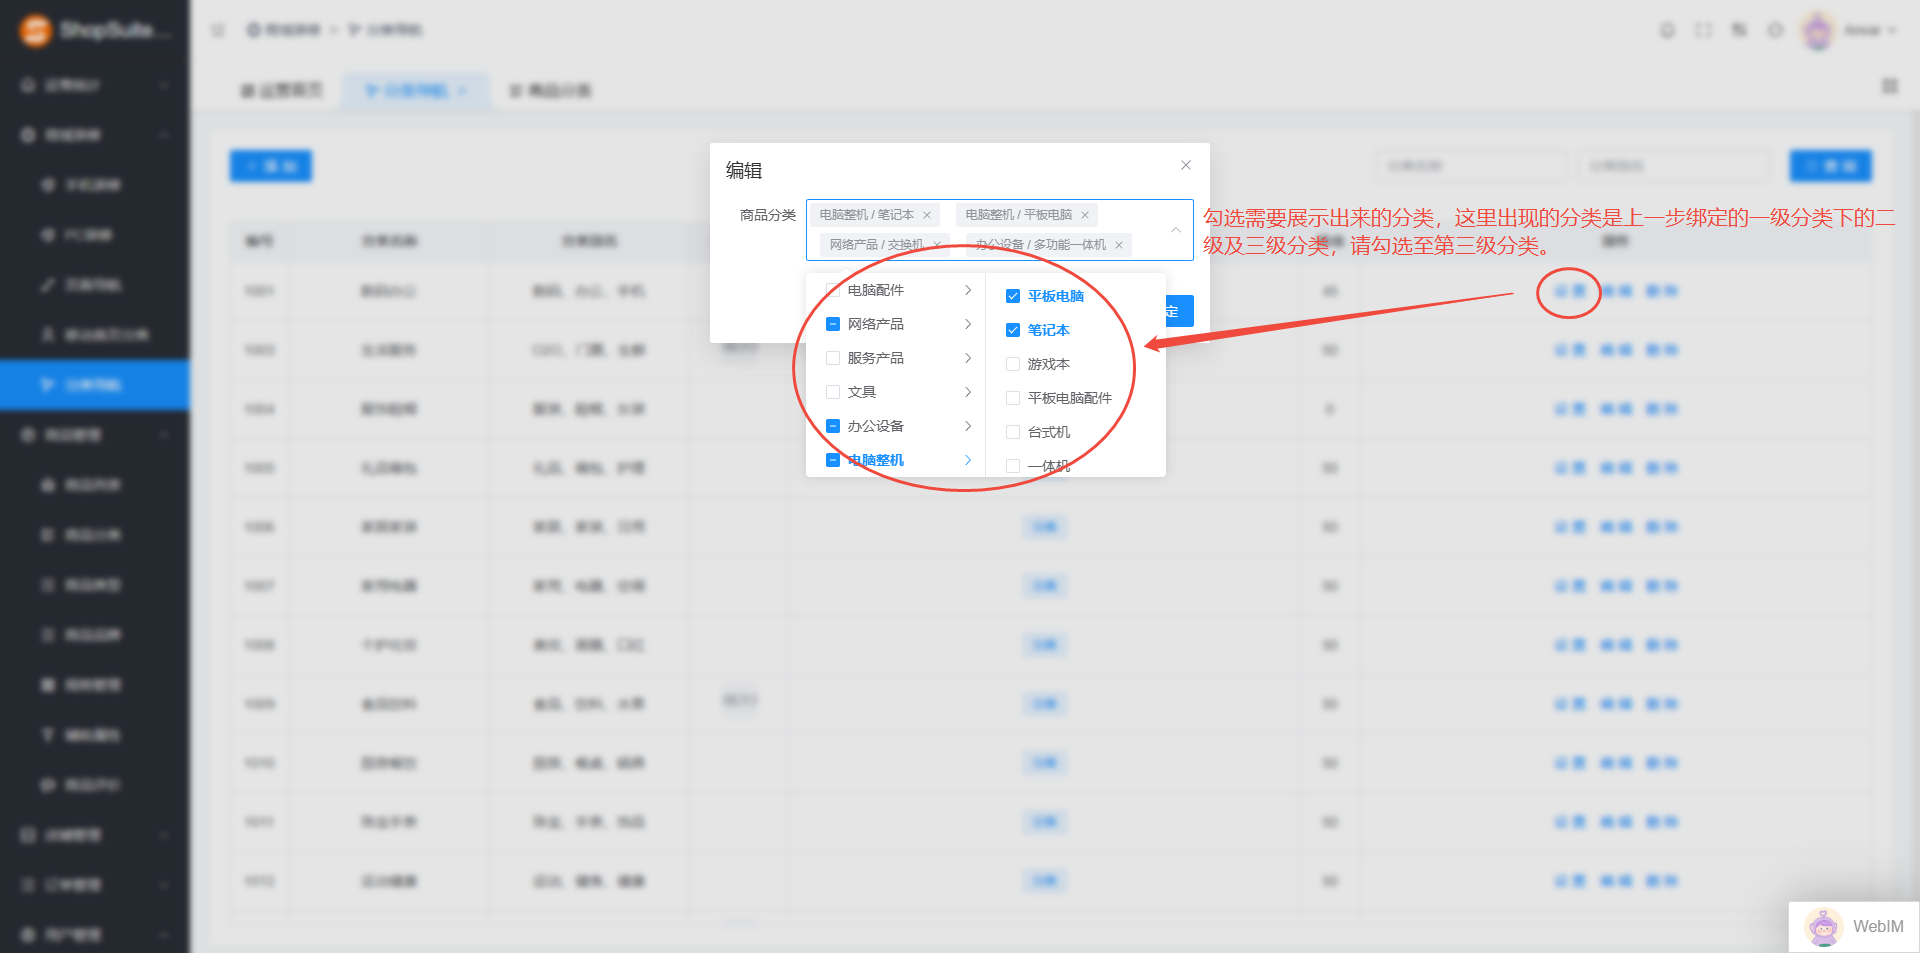This screenshot has height=953, width=1920.
Task: Close the 编辑 dialog with the X icon
Action: click(1186, 165)
